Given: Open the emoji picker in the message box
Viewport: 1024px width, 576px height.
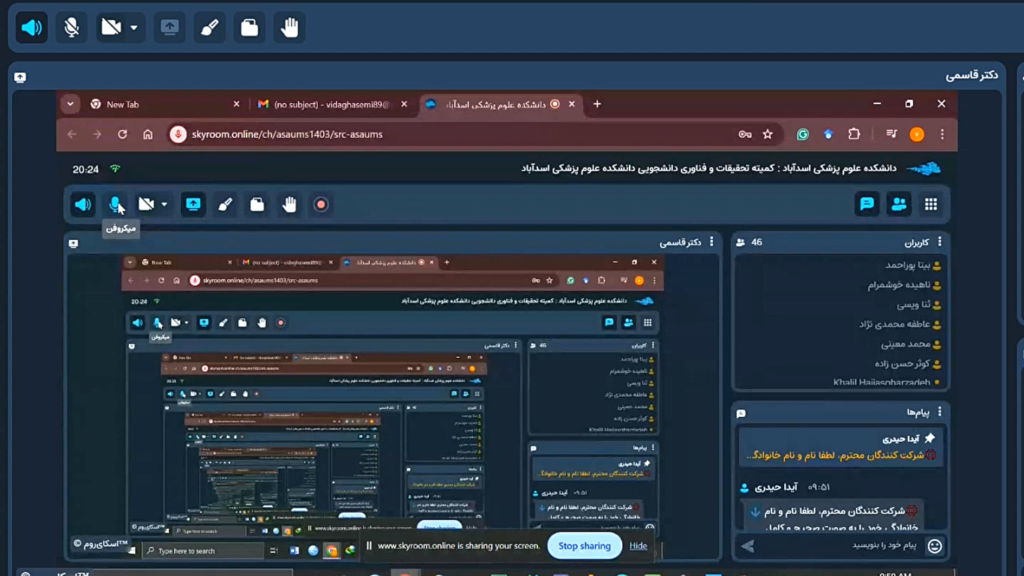Looking at the screenshot, I should (x=934, y=545).
